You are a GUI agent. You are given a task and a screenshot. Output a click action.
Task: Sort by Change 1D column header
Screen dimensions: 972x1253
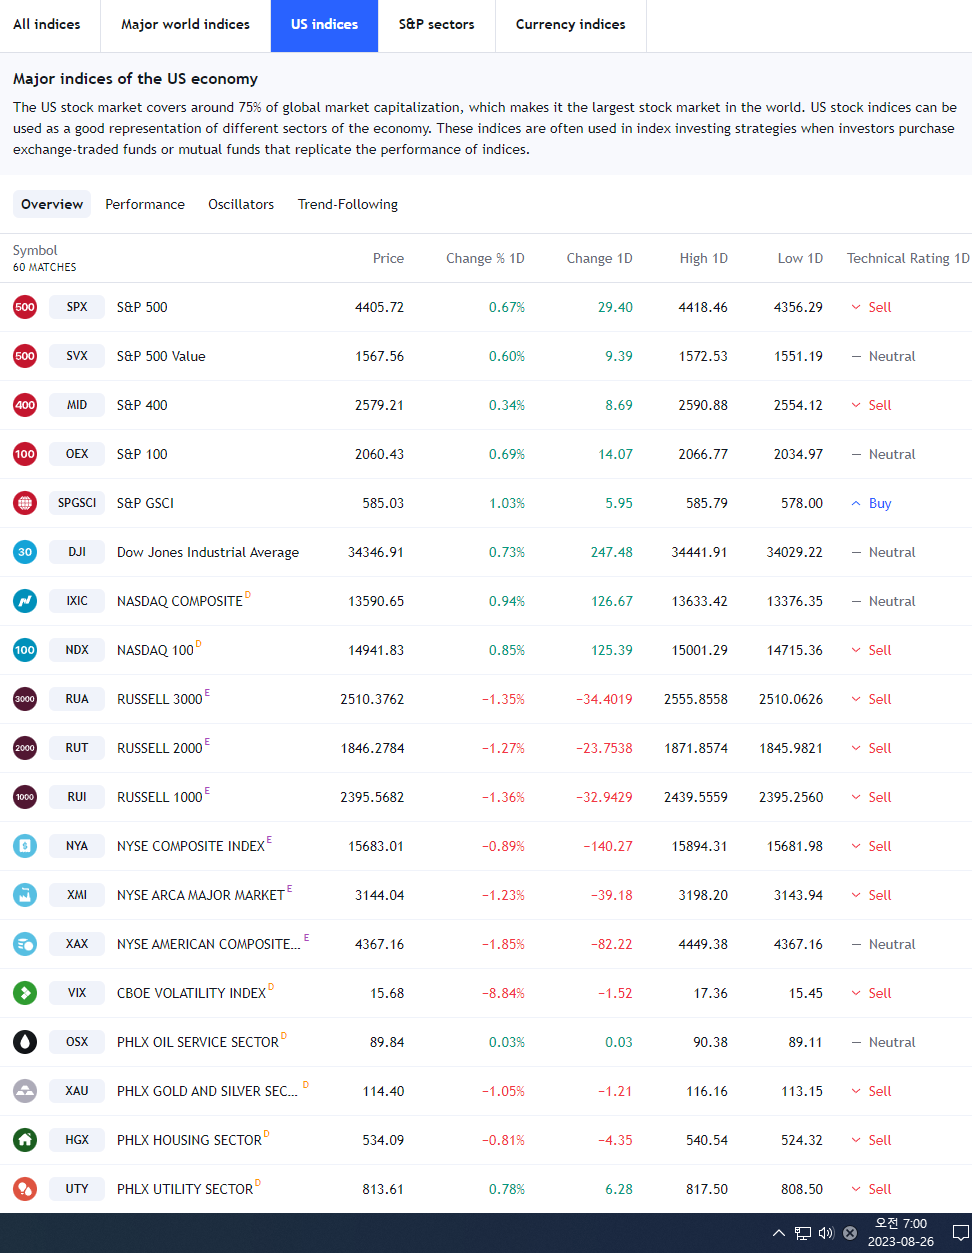tap(599, 258)
